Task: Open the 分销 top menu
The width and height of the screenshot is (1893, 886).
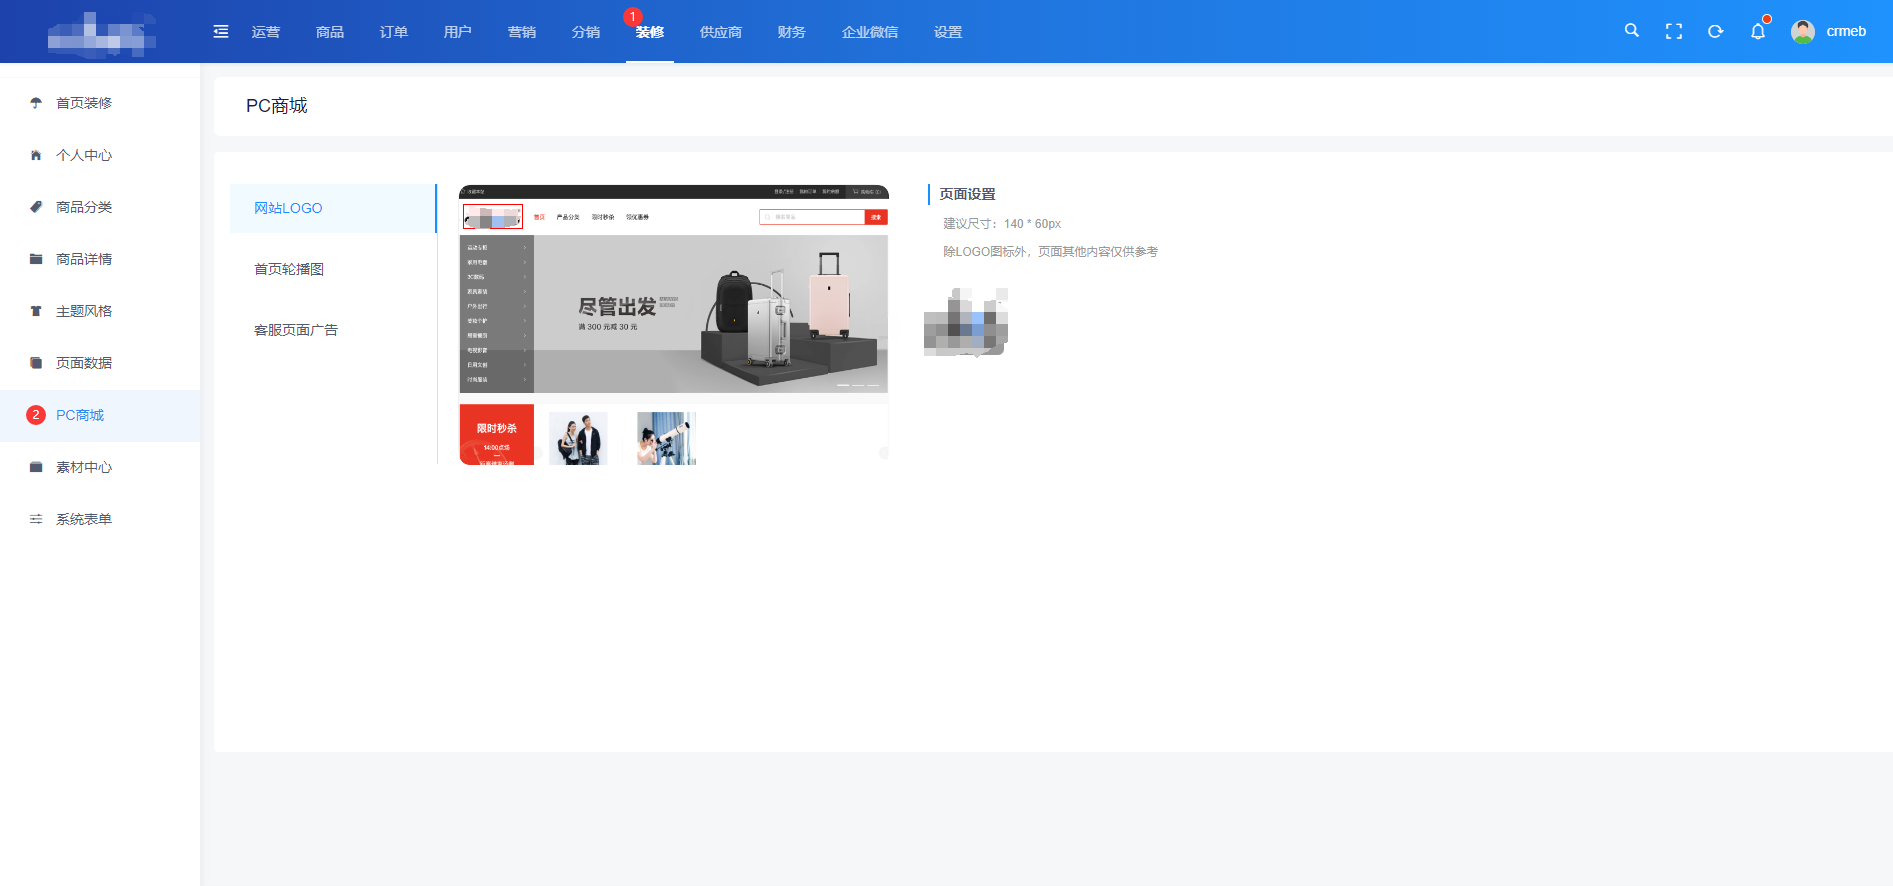Action: click(x=586, y=32)
